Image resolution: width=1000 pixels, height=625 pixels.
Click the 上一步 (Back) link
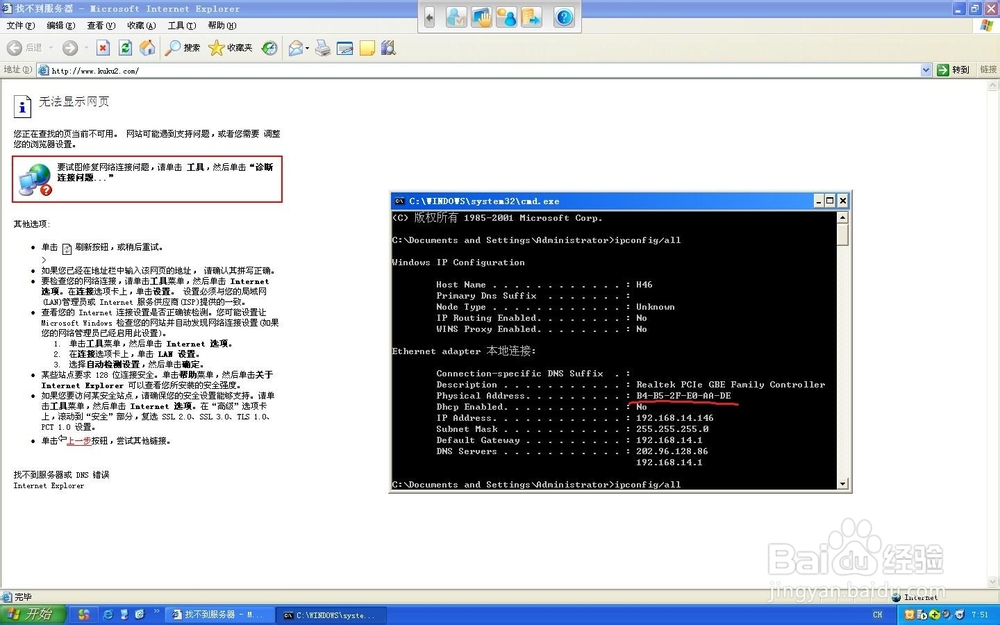coord(79,441)
